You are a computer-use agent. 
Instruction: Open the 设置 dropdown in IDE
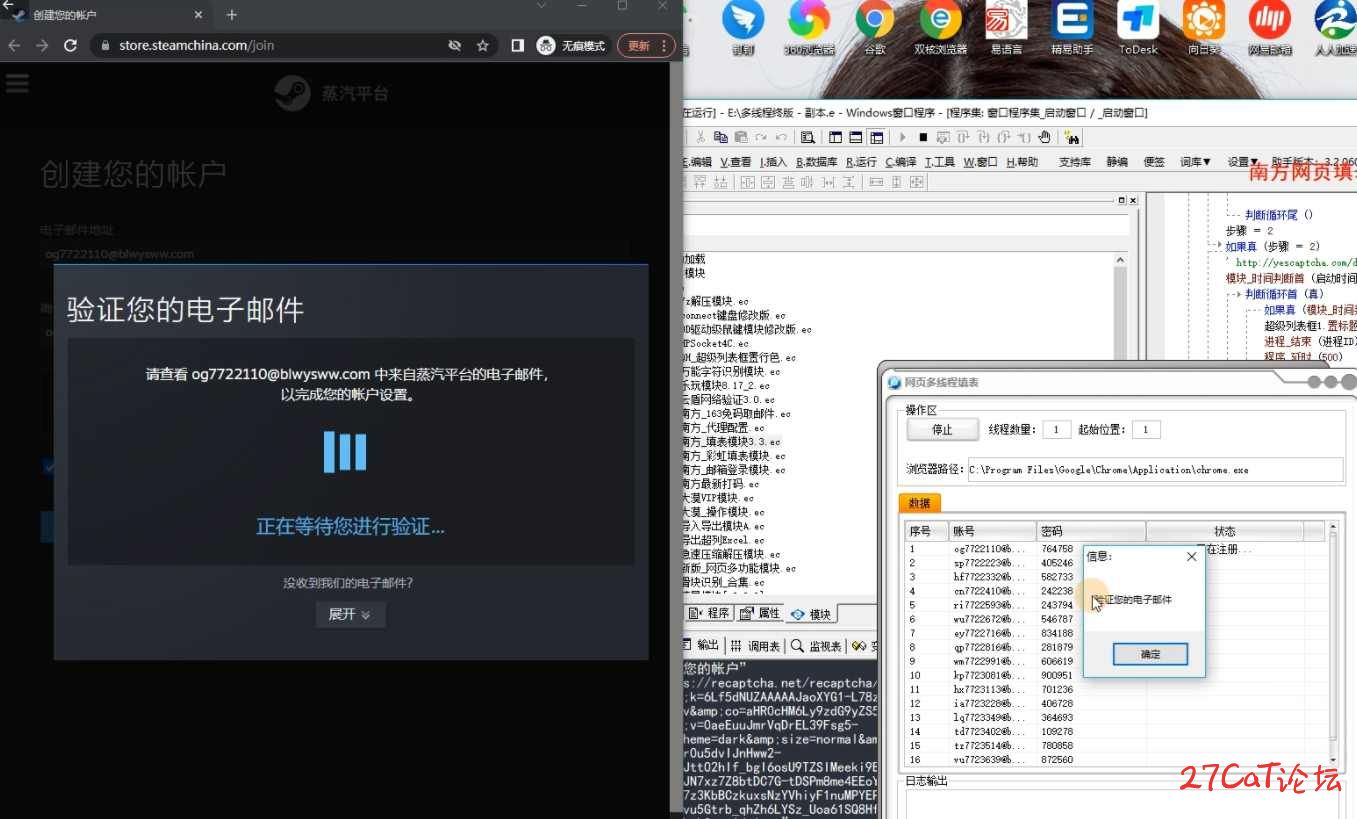point(1241,161)
